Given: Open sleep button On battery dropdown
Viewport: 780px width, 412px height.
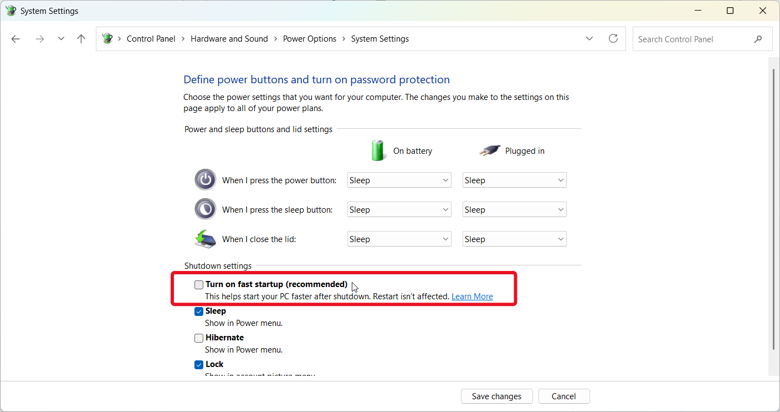Looking at the screenshot, I should (x=399, y=209).
